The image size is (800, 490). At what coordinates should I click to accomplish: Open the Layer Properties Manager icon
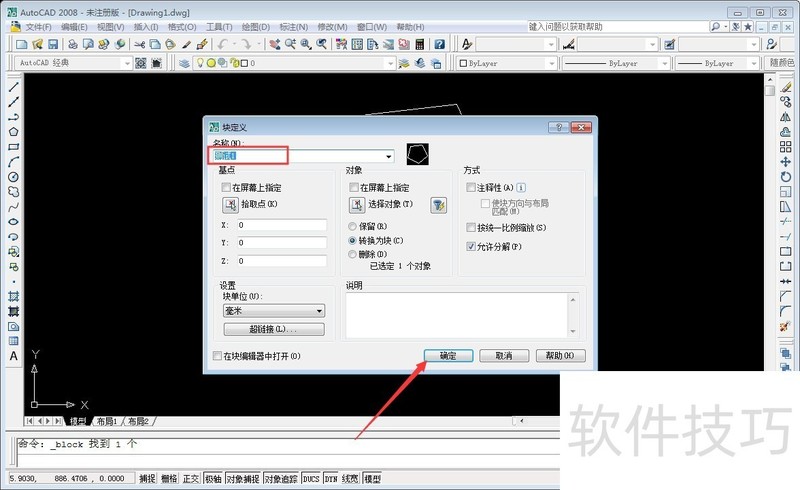[x=184, y=63]
